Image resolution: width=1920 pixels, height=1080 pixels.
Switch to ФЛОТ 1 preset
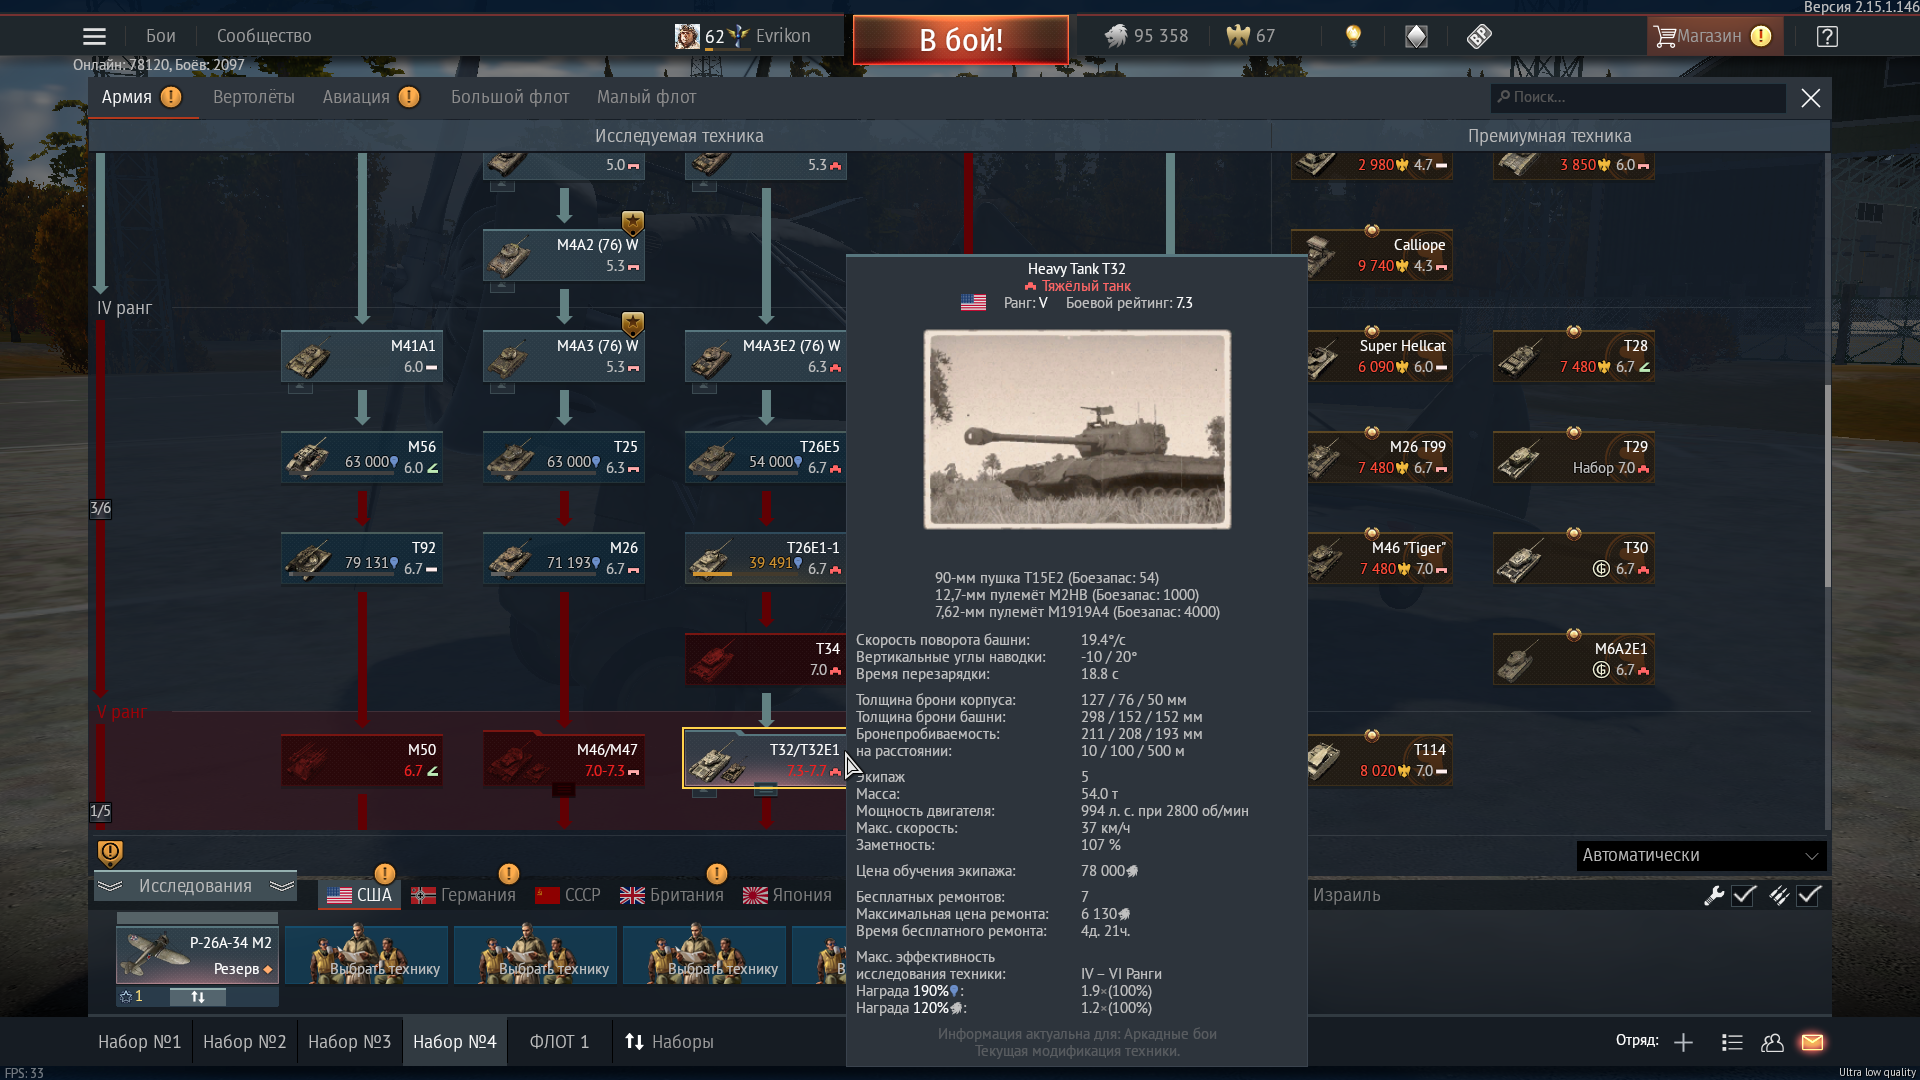(x=559, y=1042)
